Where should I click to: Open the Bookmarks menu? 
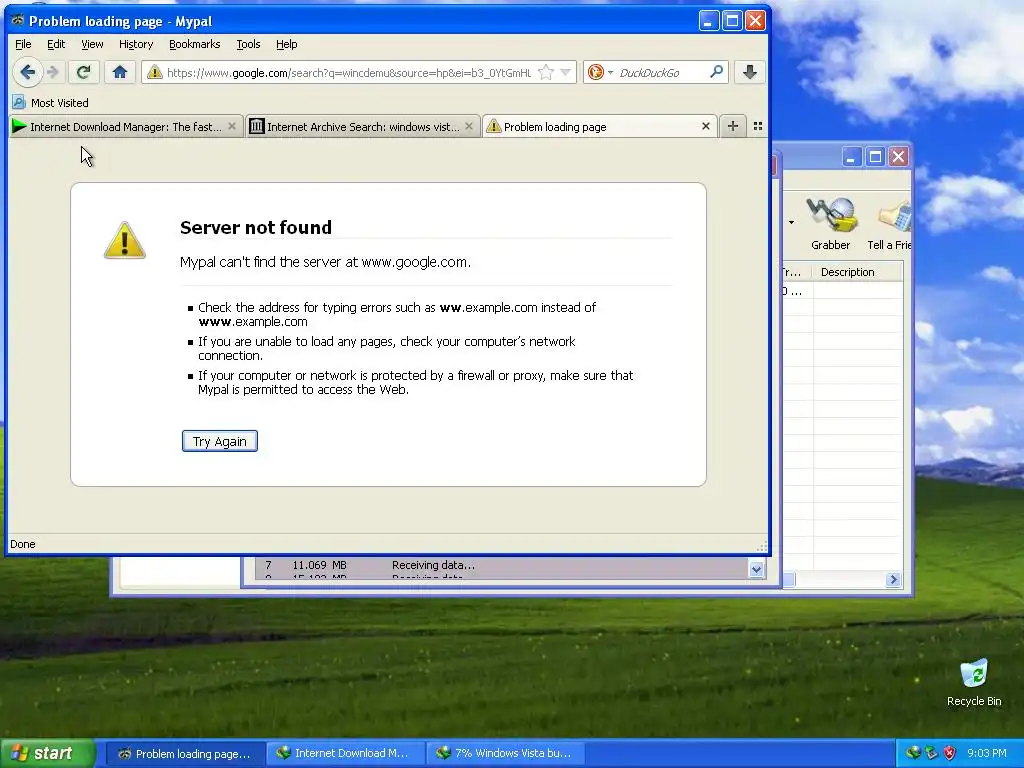(x=195, y=44)
